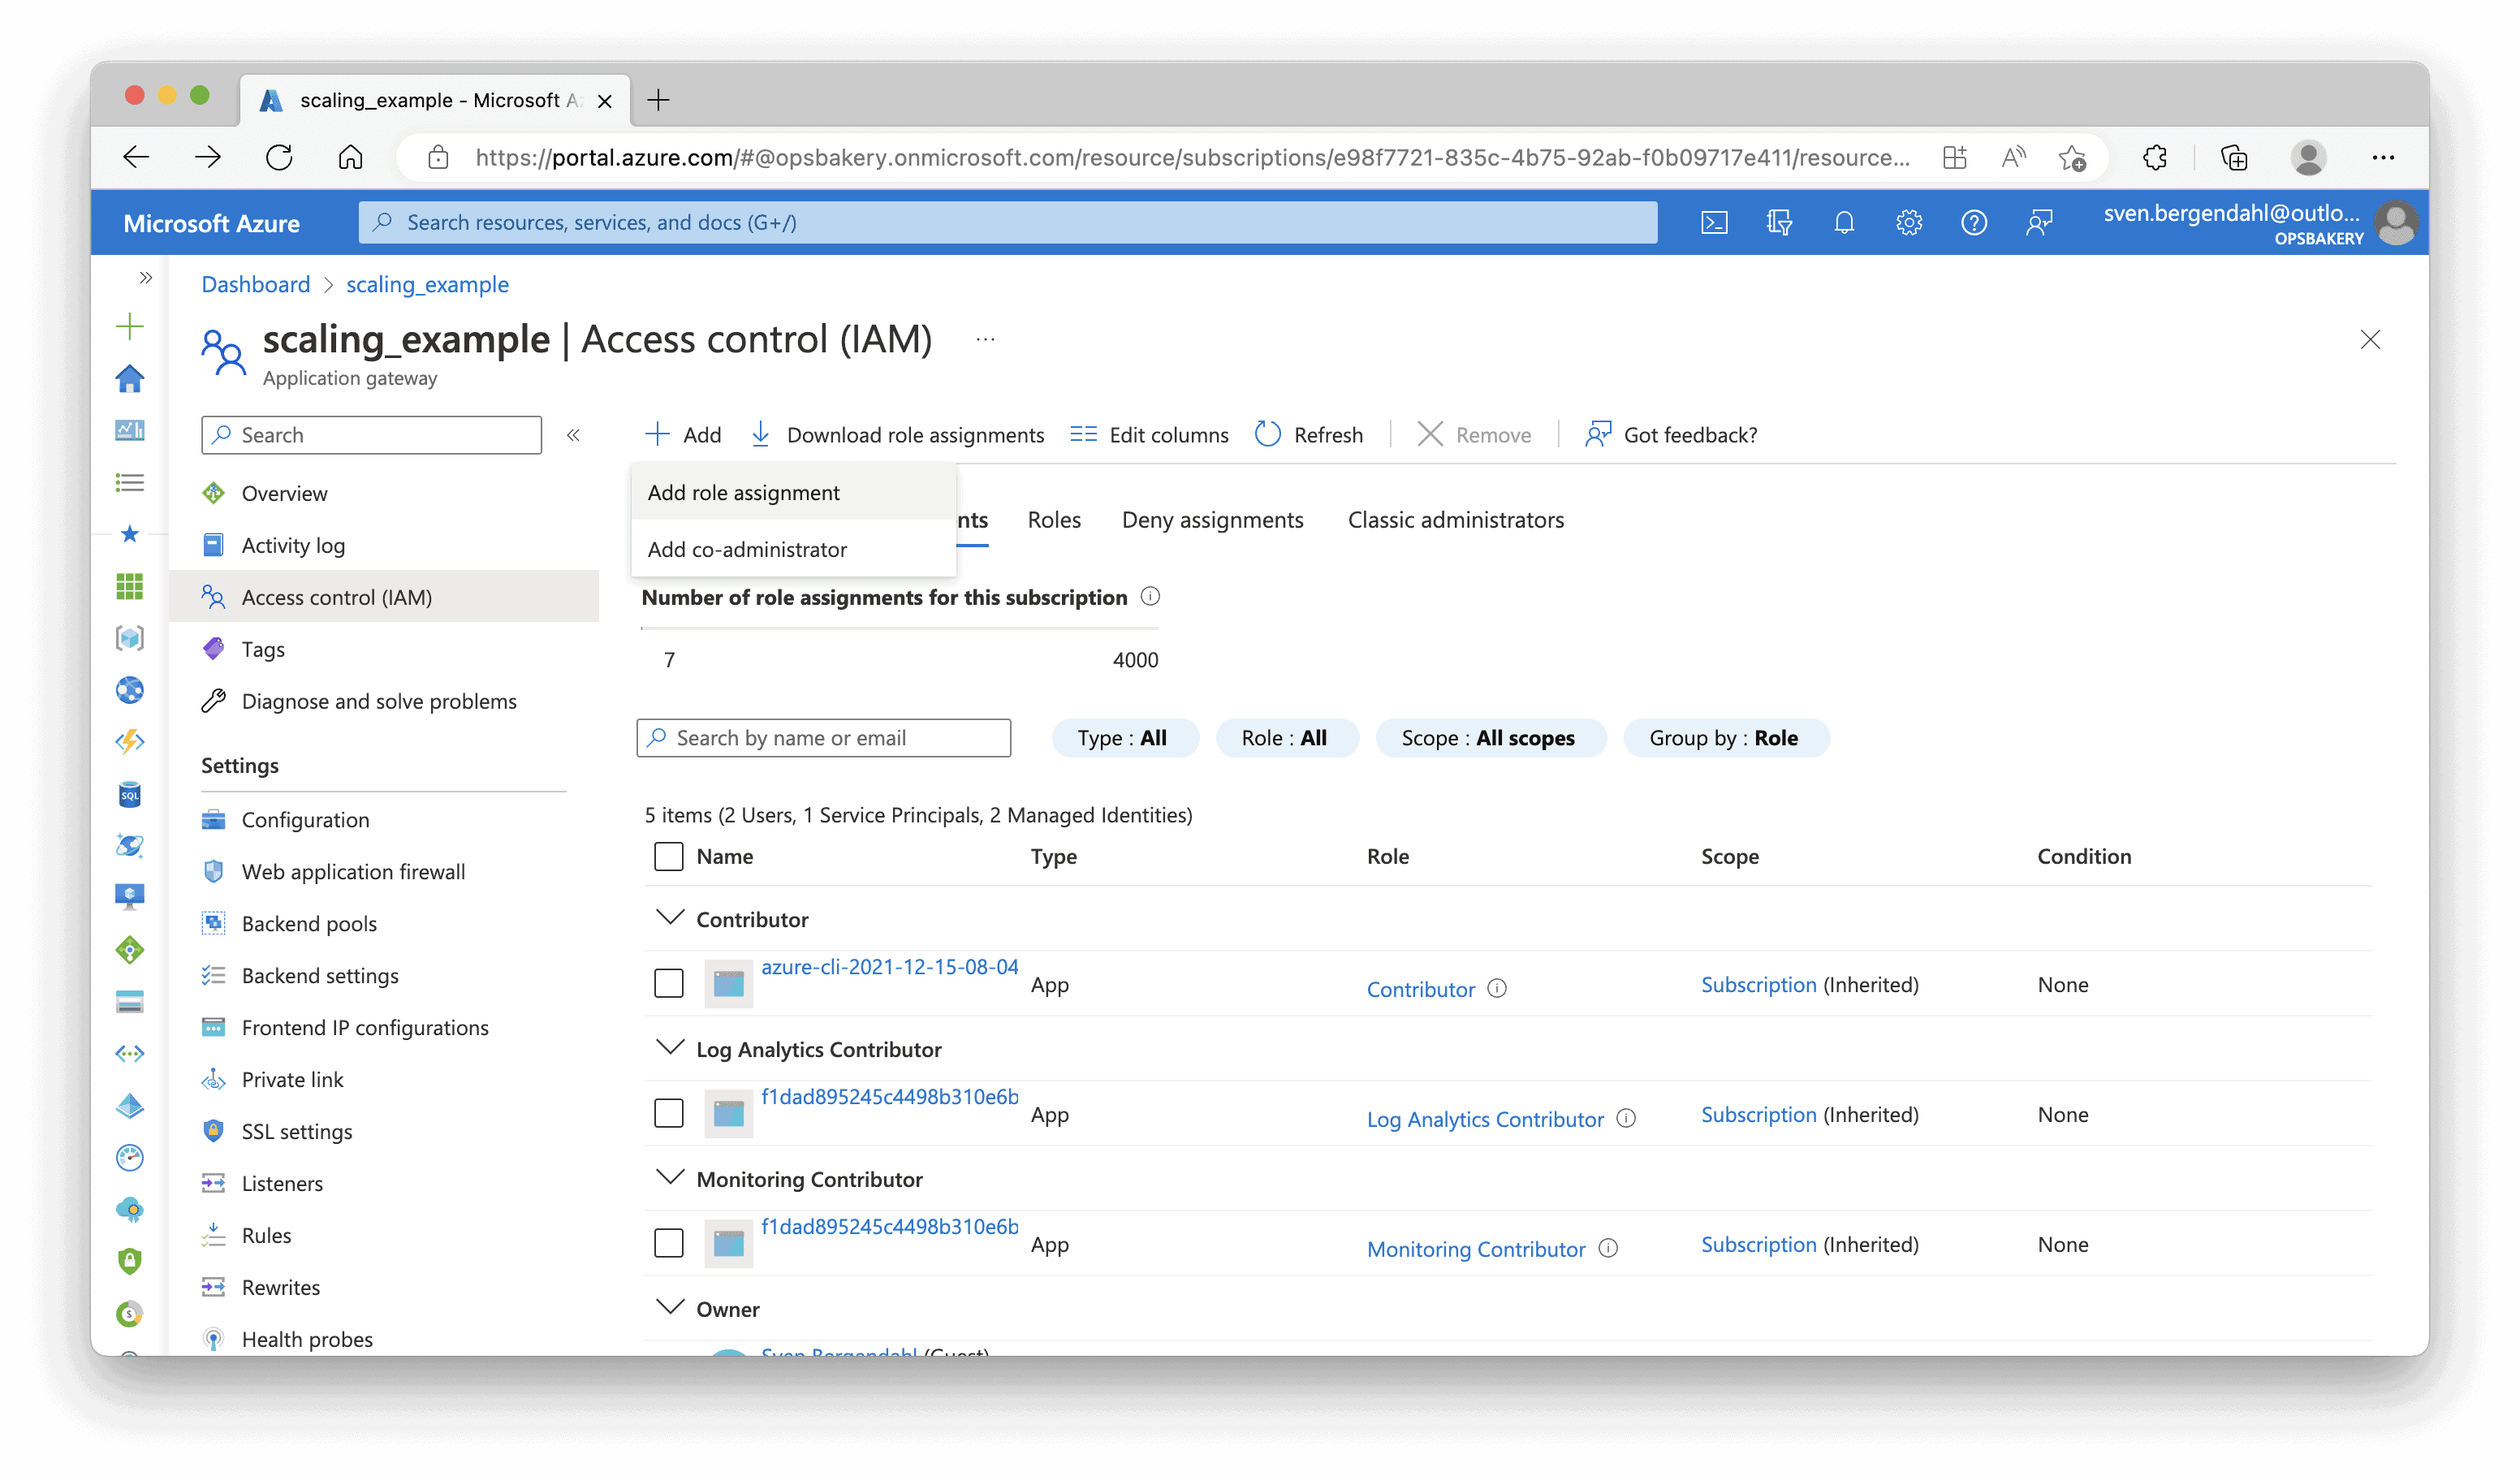The image size is (2520, 1476).
Task: Click the help question mark icon
Action: pyautogui.click(x=1973, y=222)
